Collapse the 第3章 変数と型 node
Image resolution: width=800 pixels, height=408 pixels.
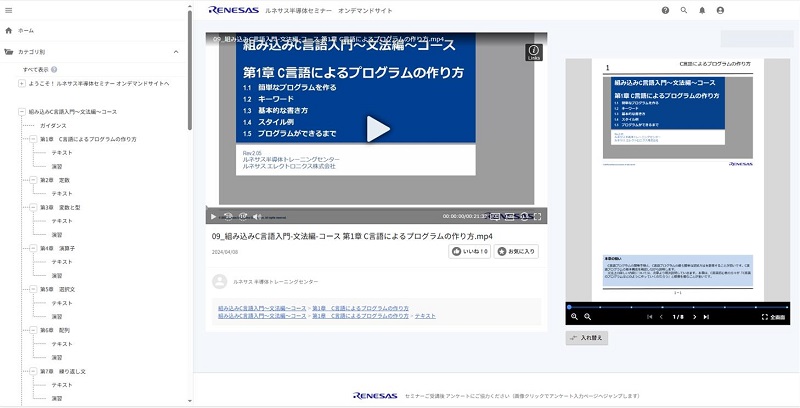[x=33, y=207]
